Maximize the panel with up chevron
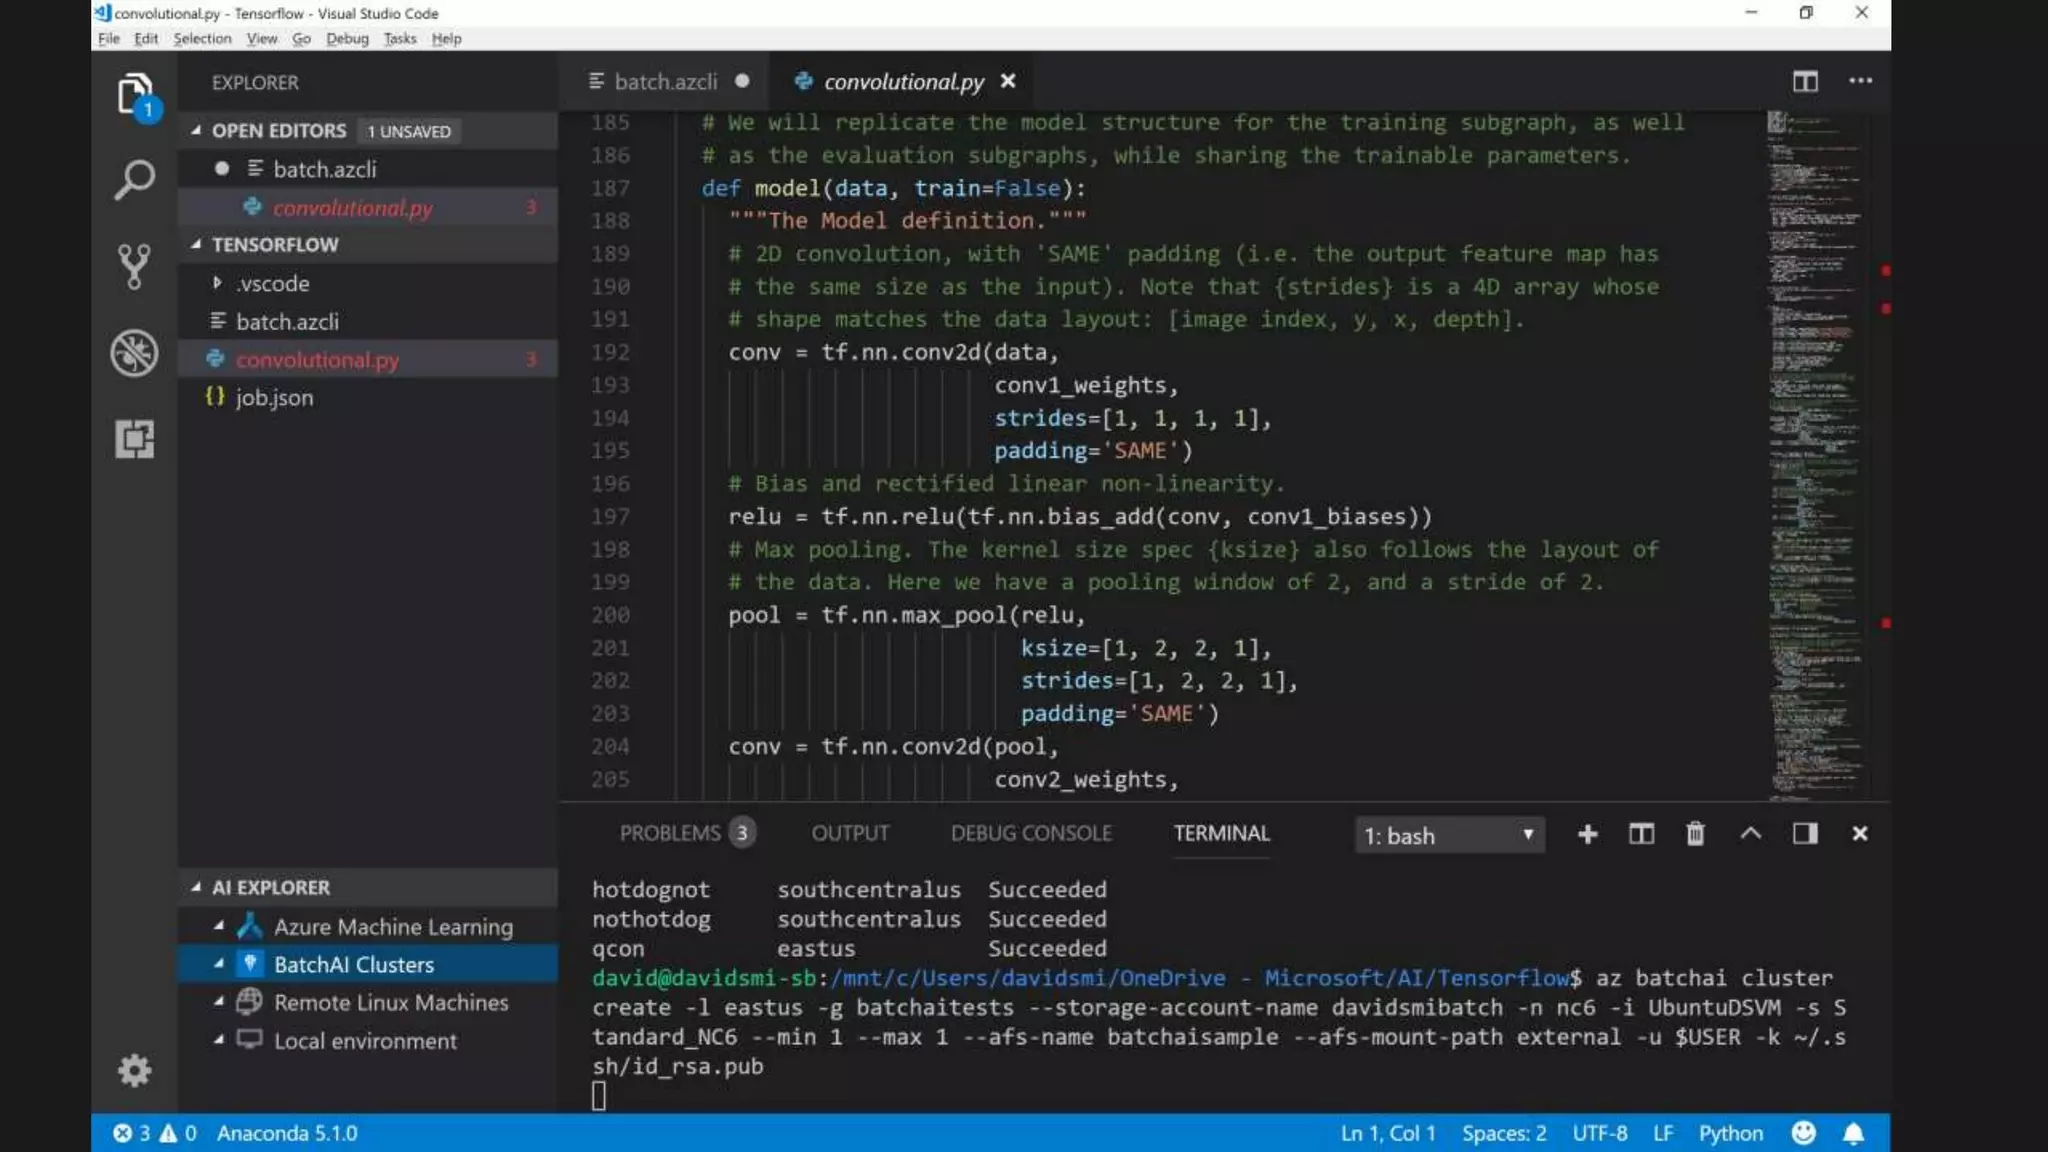2048x1152 pixels. [1750, 833]
